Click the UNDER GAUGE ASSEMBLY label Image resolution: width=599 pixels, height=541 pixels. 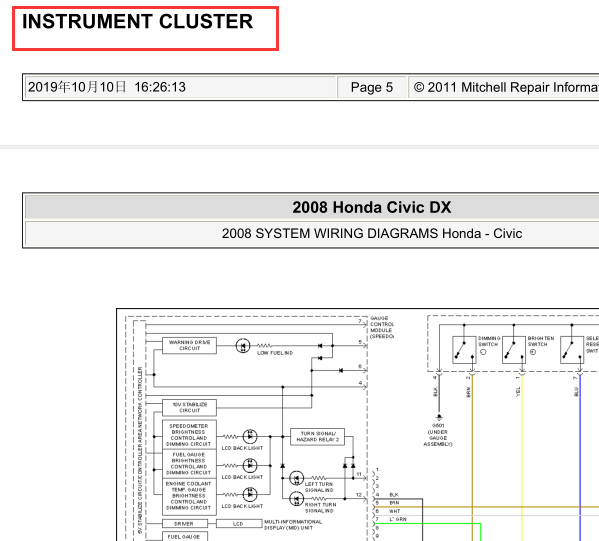pyautogui.click(x=438, y=438)
